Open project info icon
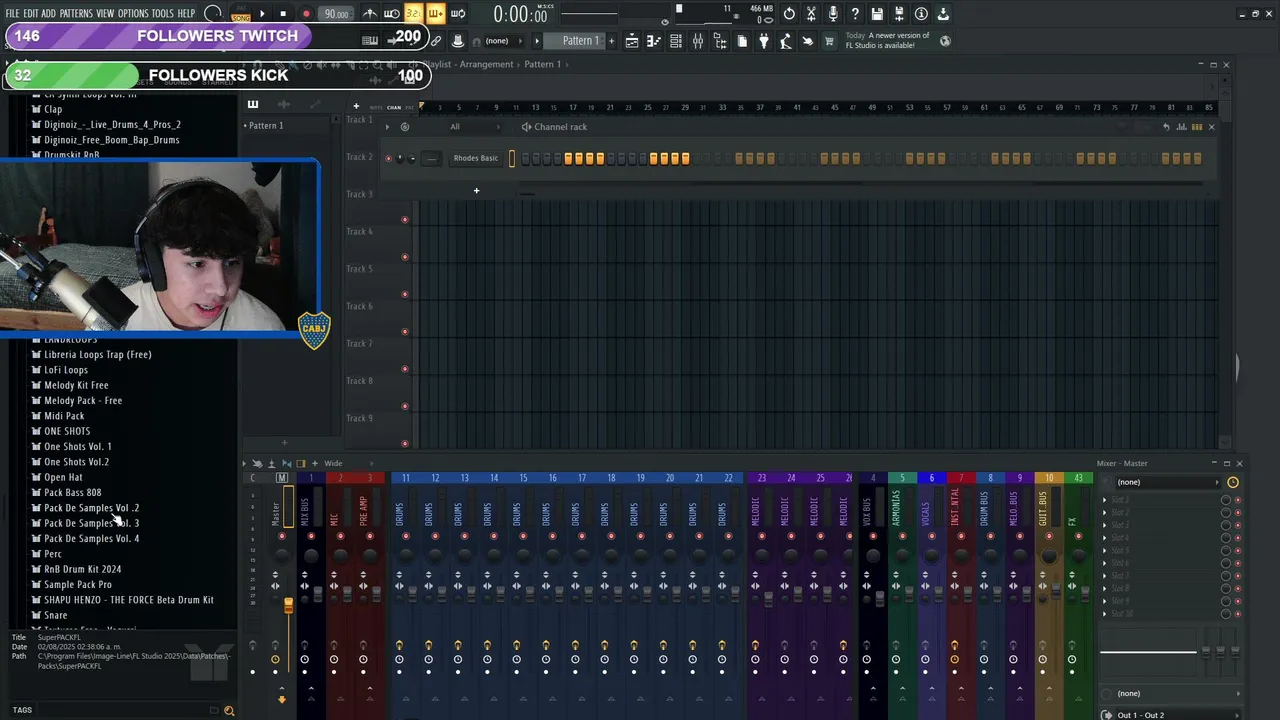This screenshot has width=1280, height=720. [x=921, y=14]
